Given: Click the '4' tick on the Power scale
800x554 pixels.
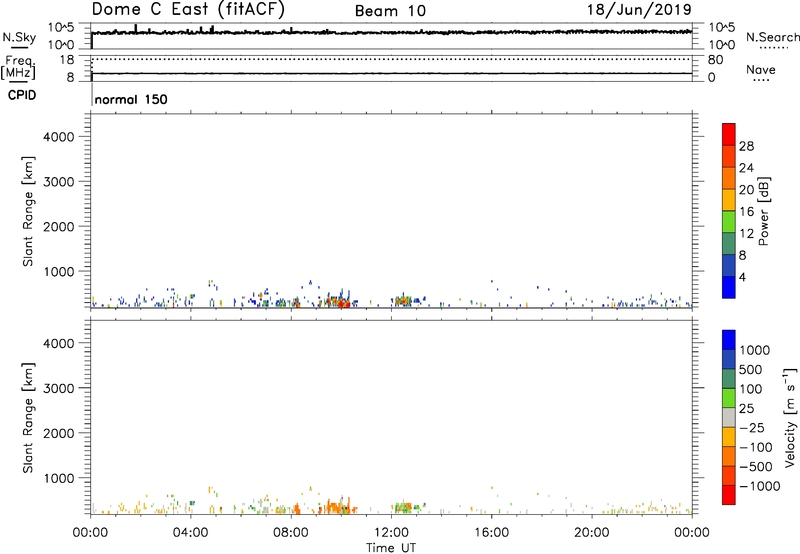Looking at the screenshot, I should pos(742,277).
